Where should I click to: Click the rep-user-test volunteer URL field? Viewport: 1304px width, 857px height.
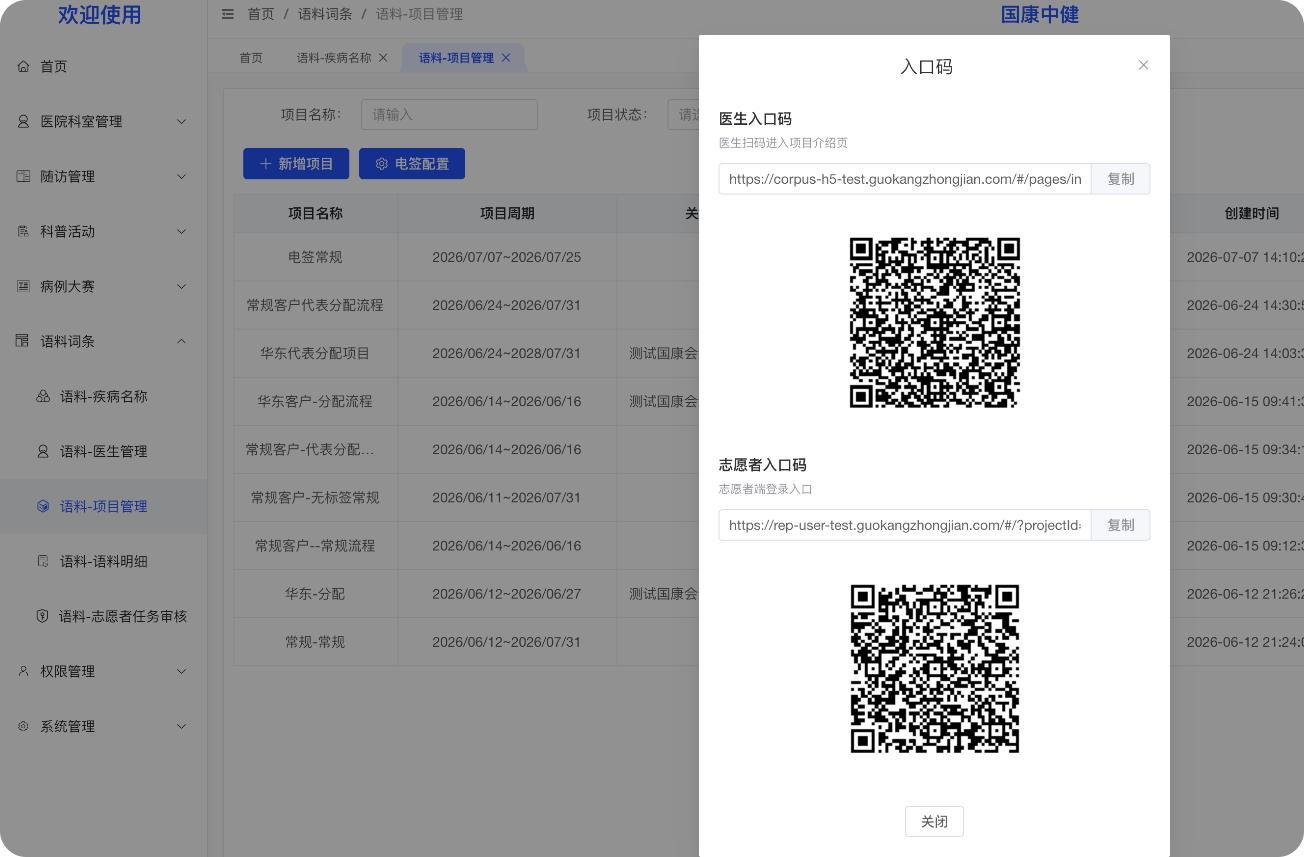pos(905,525)
